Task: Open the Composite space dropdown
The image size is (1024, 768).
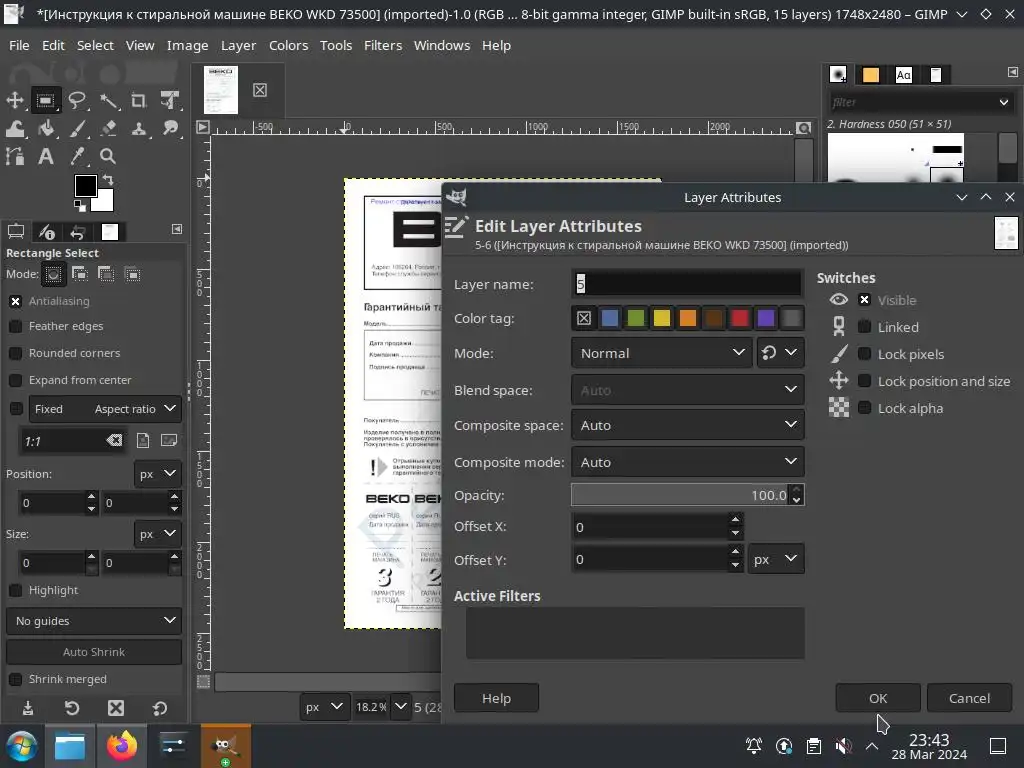Action: (687, 424)
